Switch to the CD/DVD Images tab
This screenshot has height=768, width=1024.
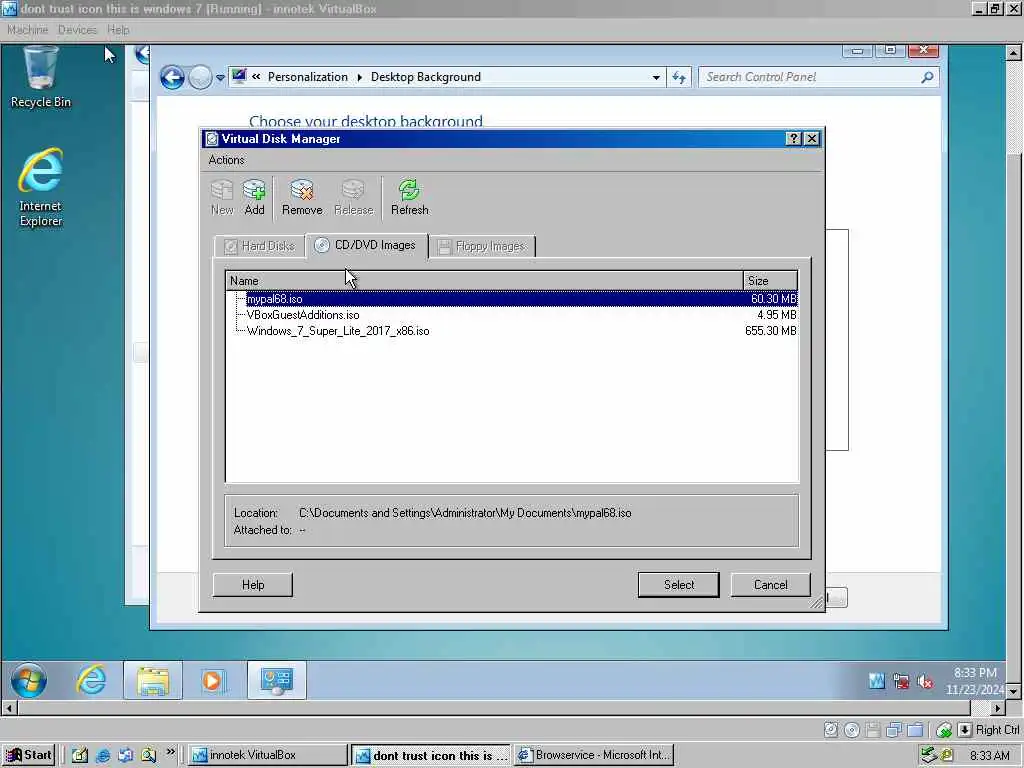click(x=366, y=245)
